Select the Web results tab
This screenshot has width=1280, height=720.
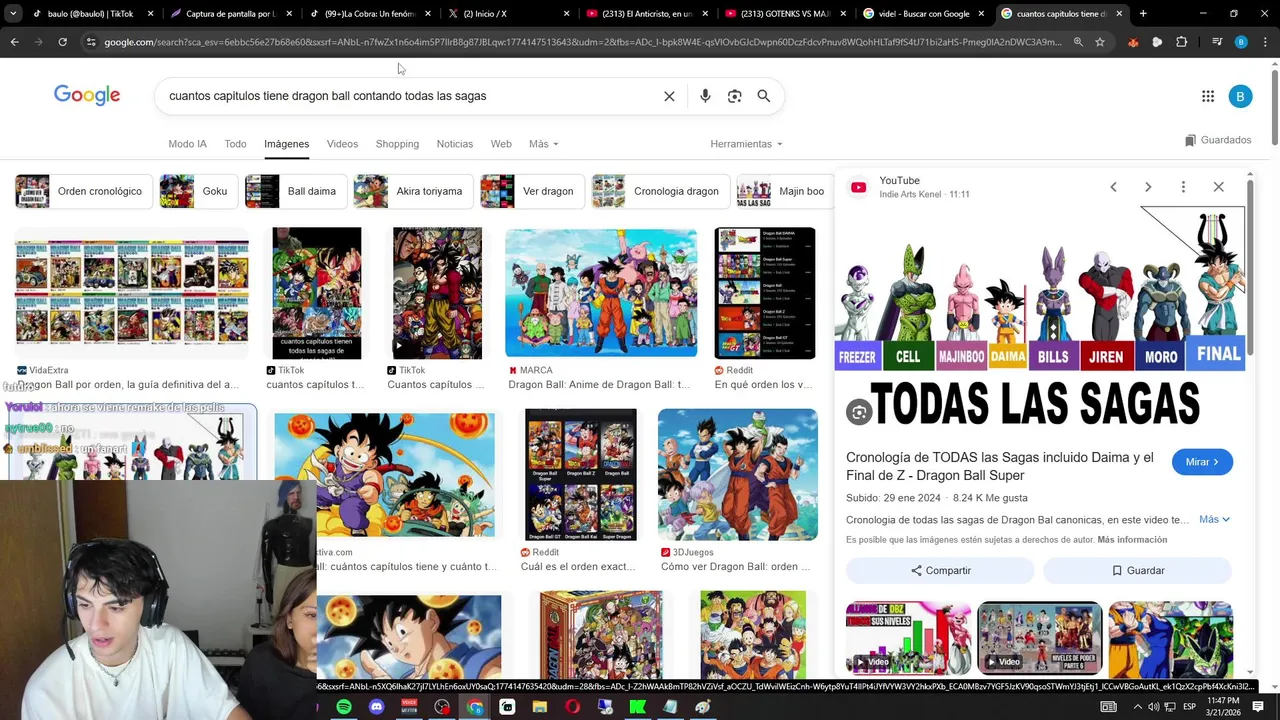coord(501,144)
